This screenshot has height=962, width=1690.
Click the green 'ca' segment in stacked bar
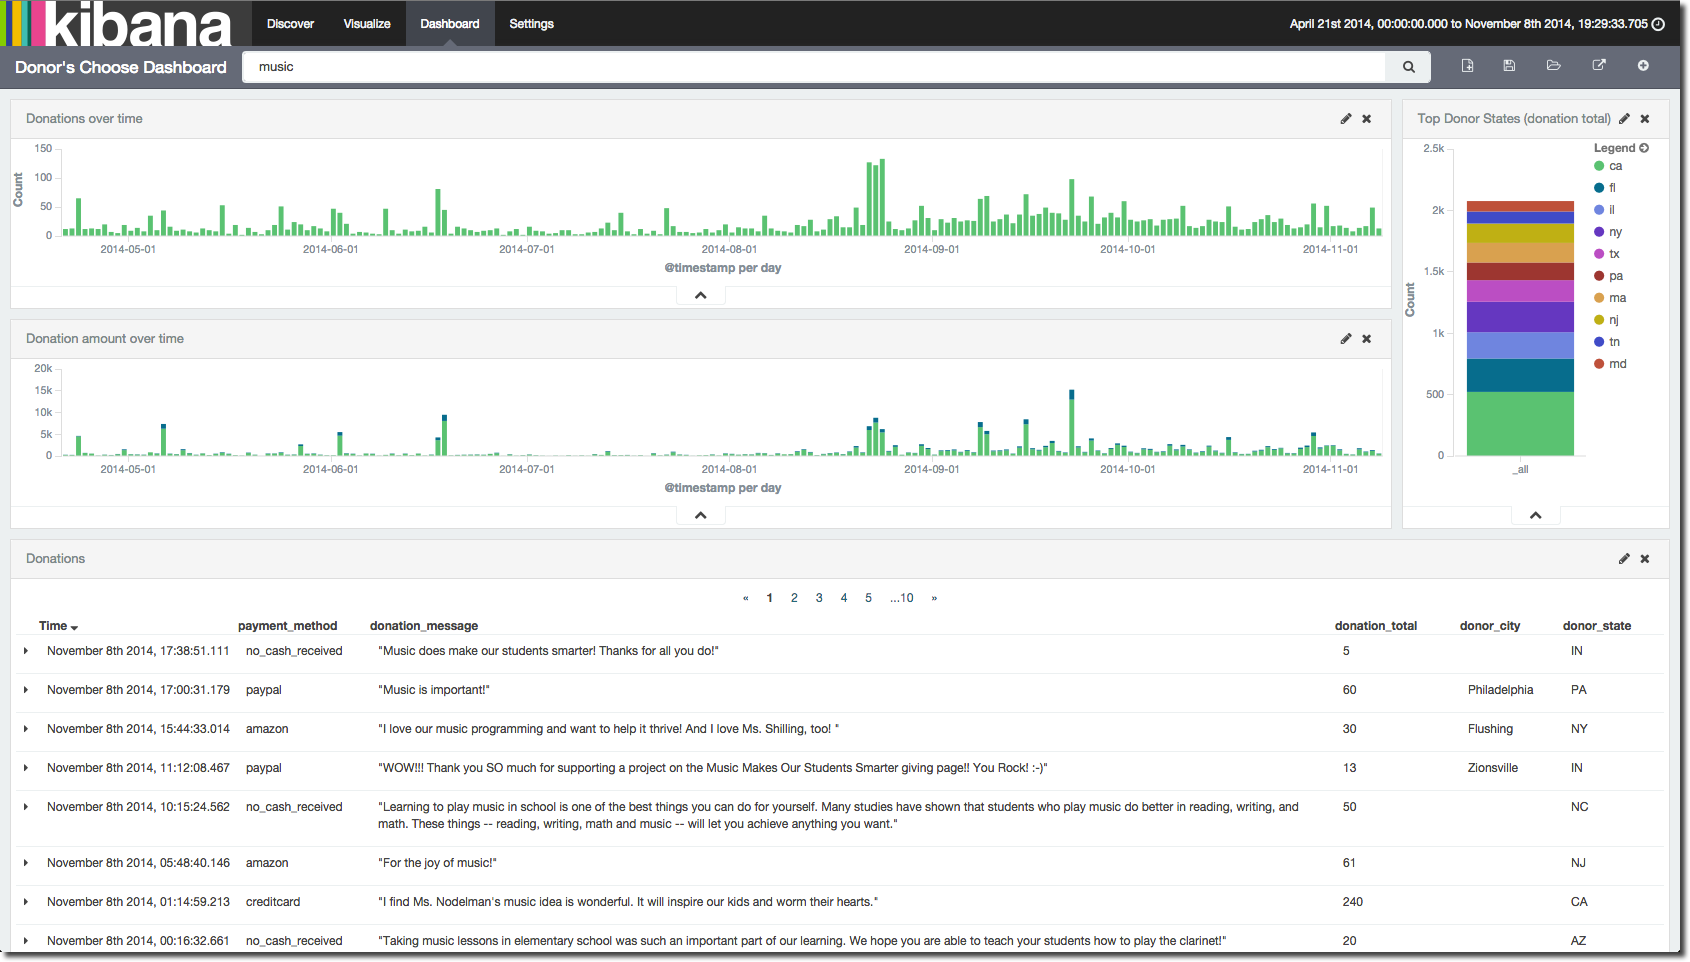point(1520,423)
